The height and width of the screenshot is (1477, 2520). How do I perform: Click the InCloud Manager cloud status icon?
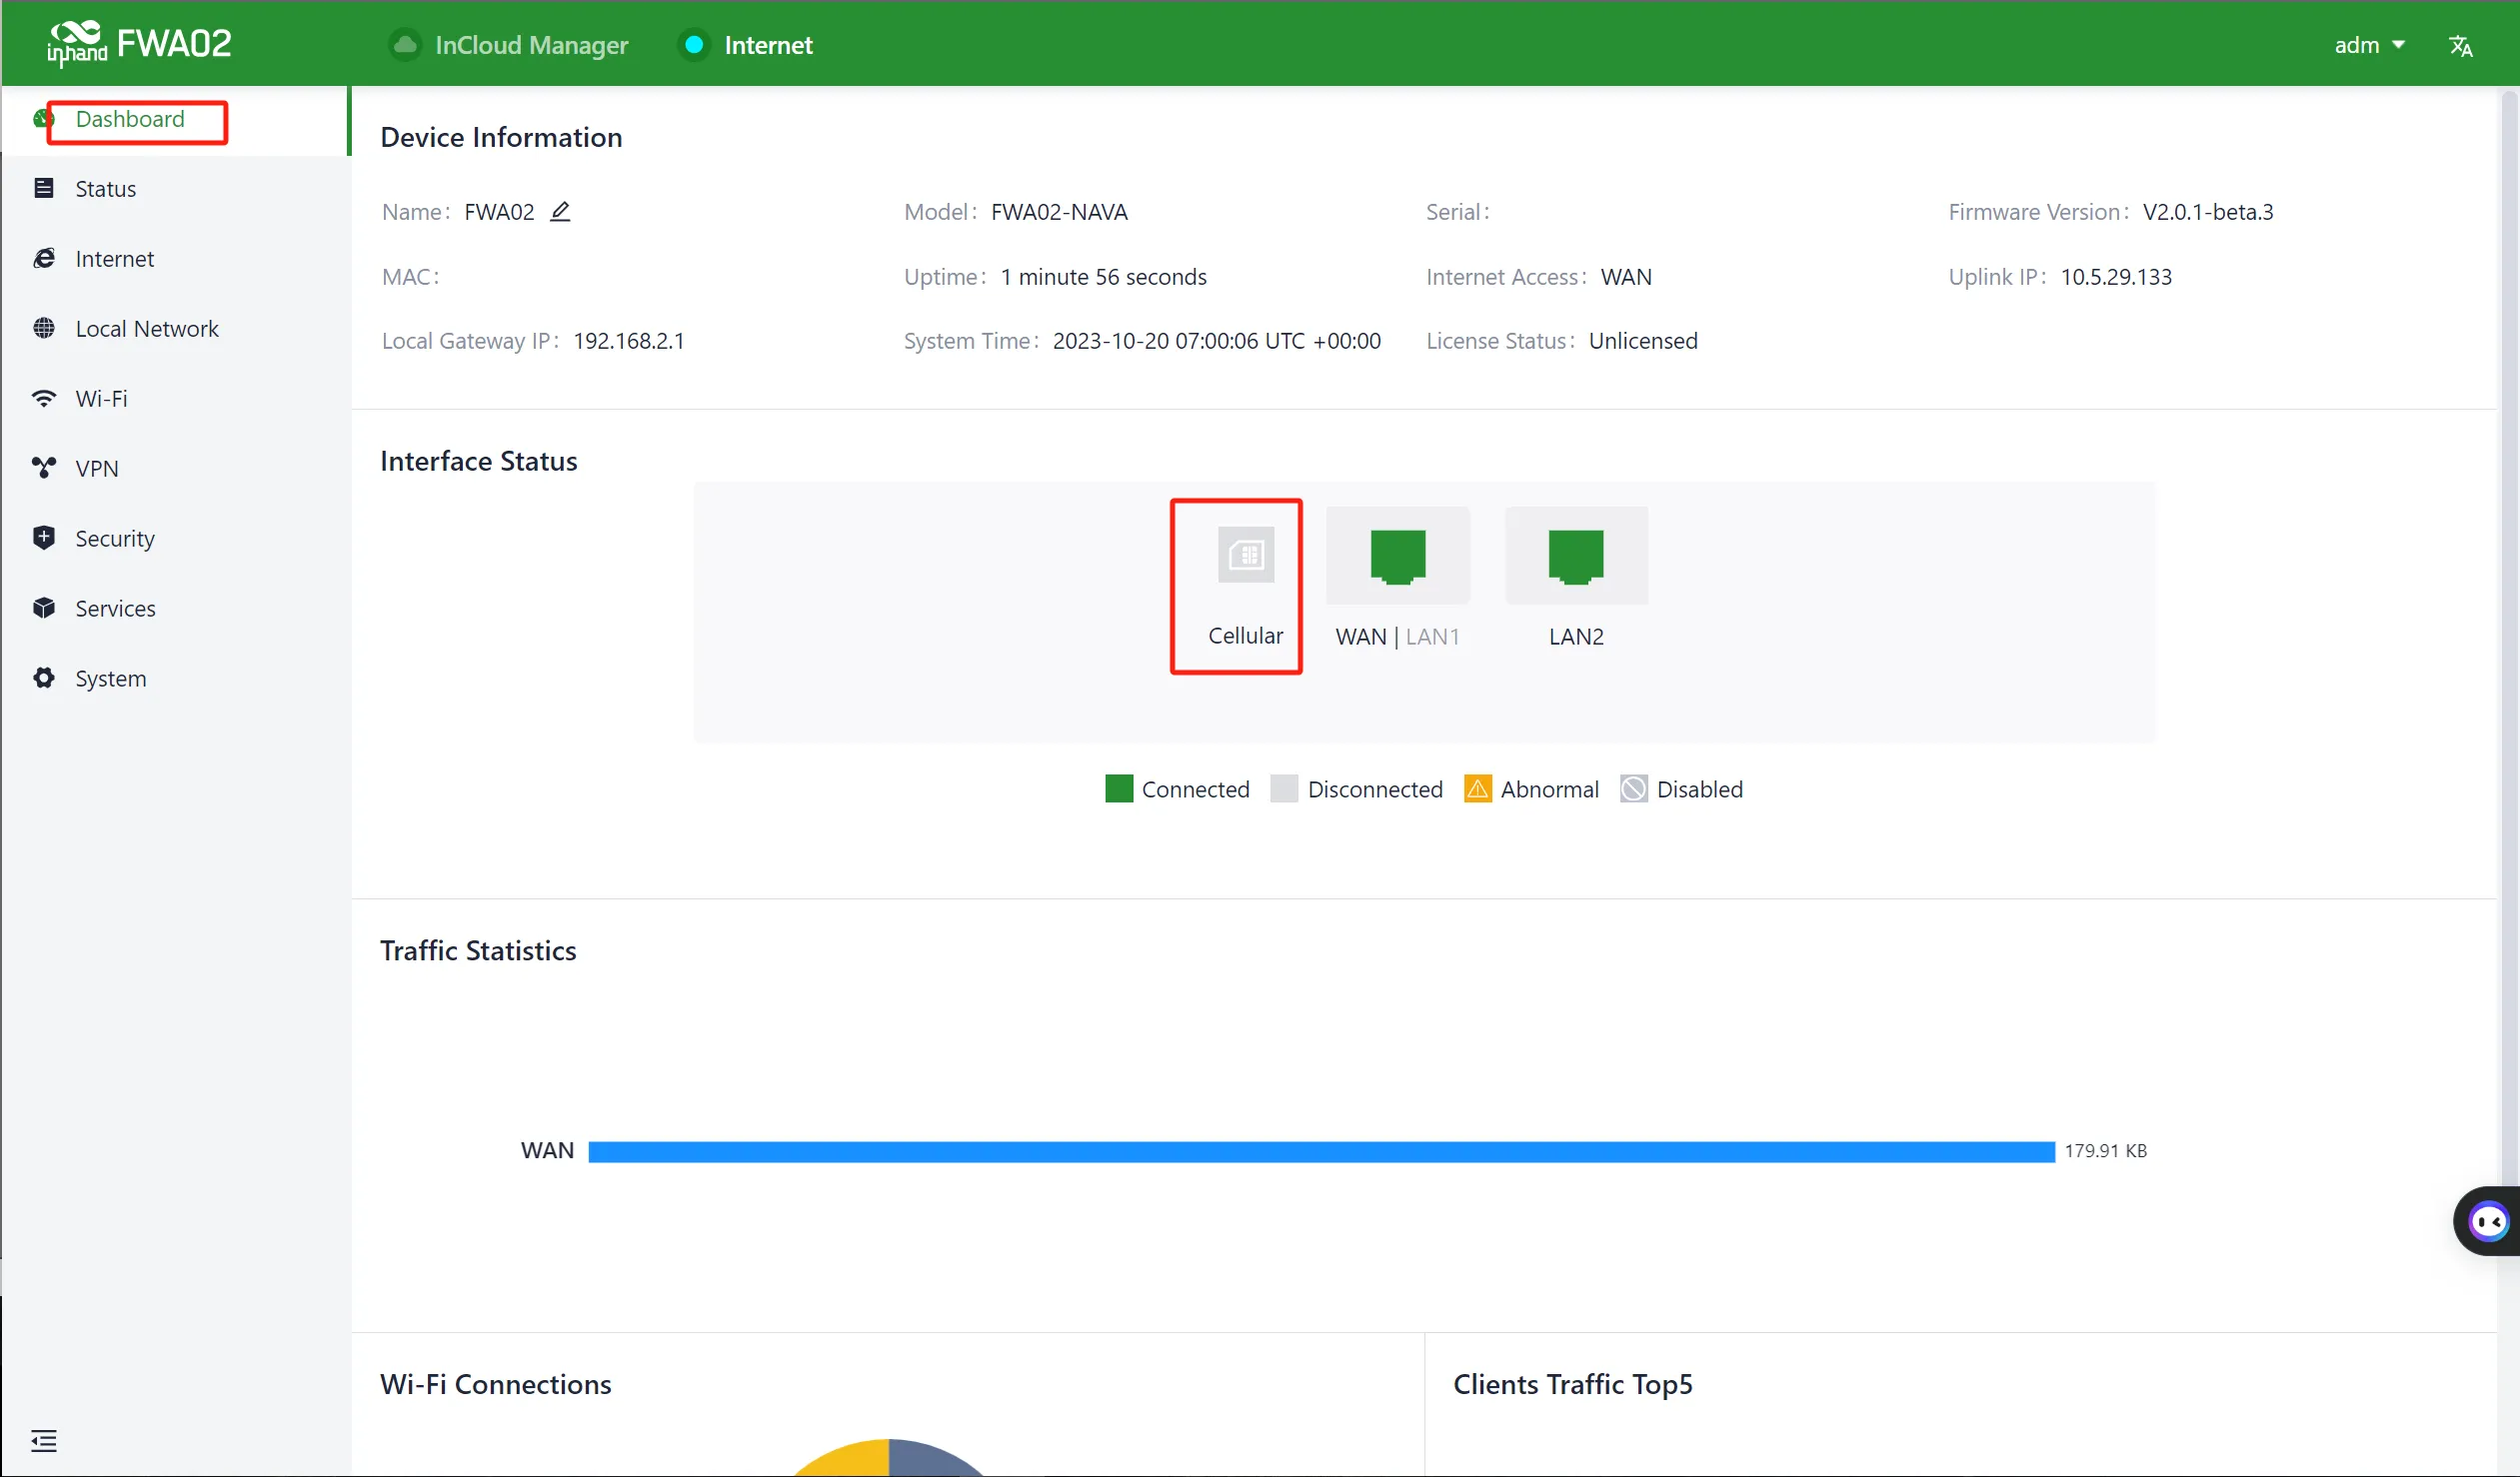click(405, 45)
